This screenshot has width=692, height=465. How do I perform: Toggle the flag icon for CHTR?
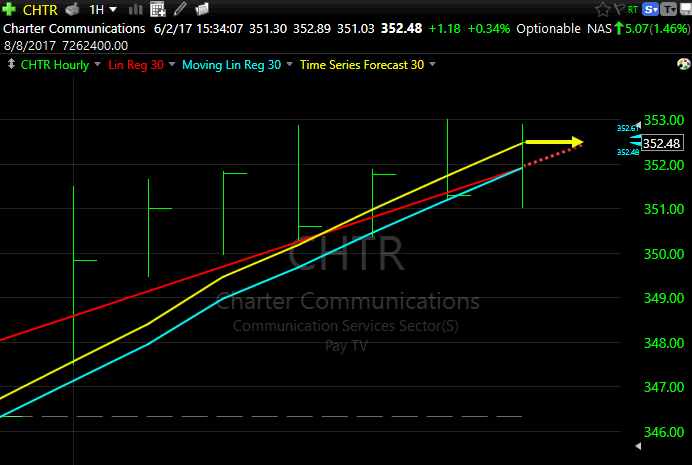619,9
